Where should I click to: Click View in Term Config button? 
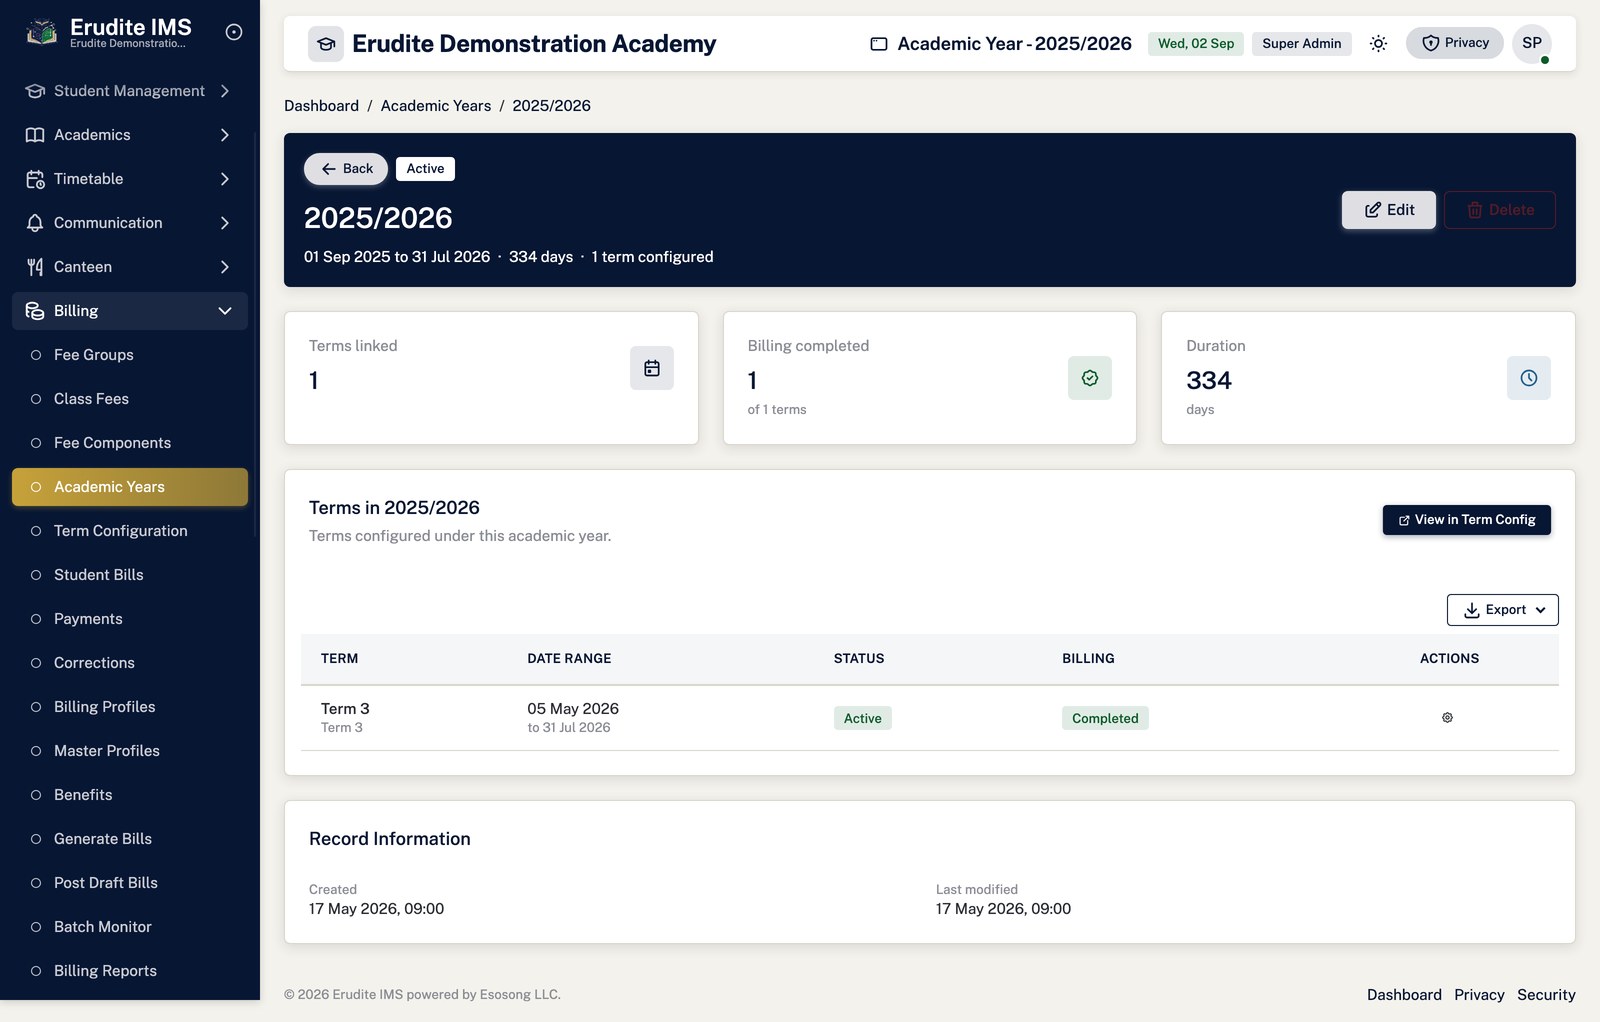(x=1467, y=520)
